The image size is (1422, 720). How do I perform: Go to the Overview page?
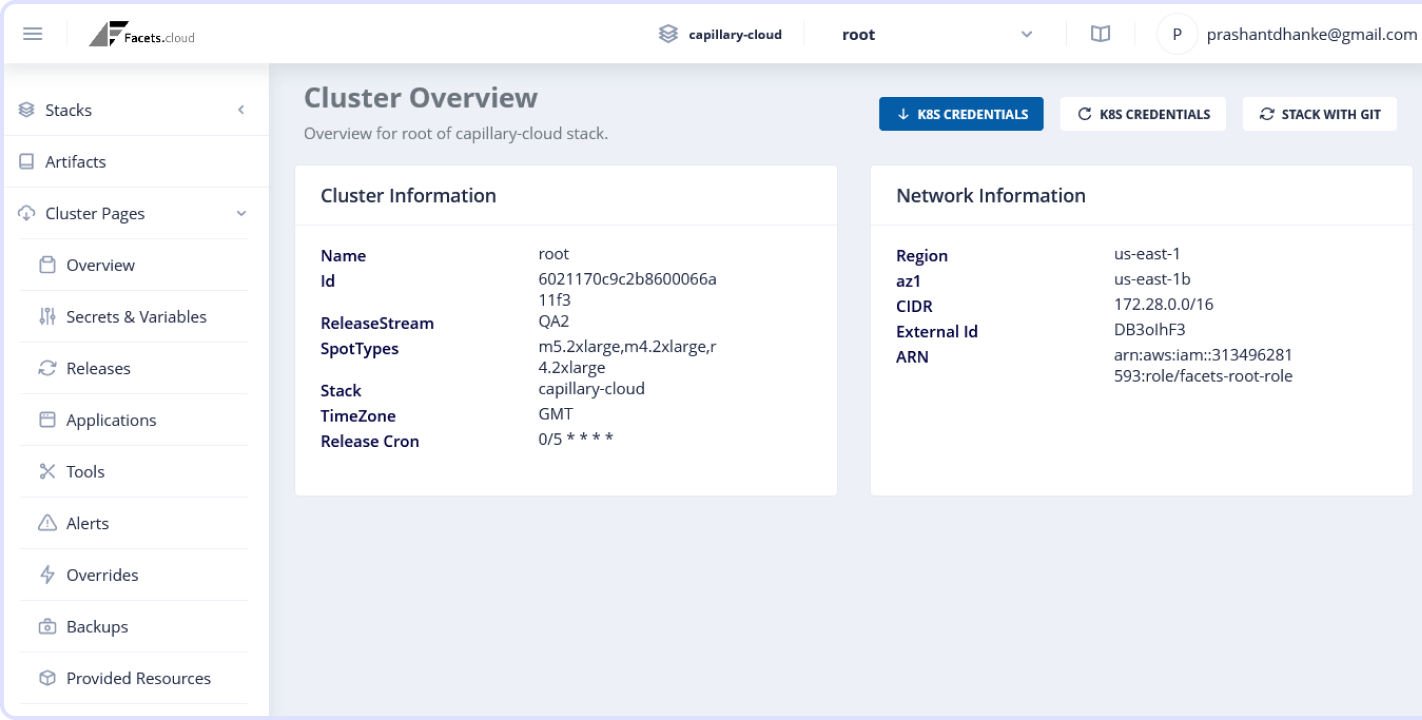pyautogui.click(x=134, y=265)
